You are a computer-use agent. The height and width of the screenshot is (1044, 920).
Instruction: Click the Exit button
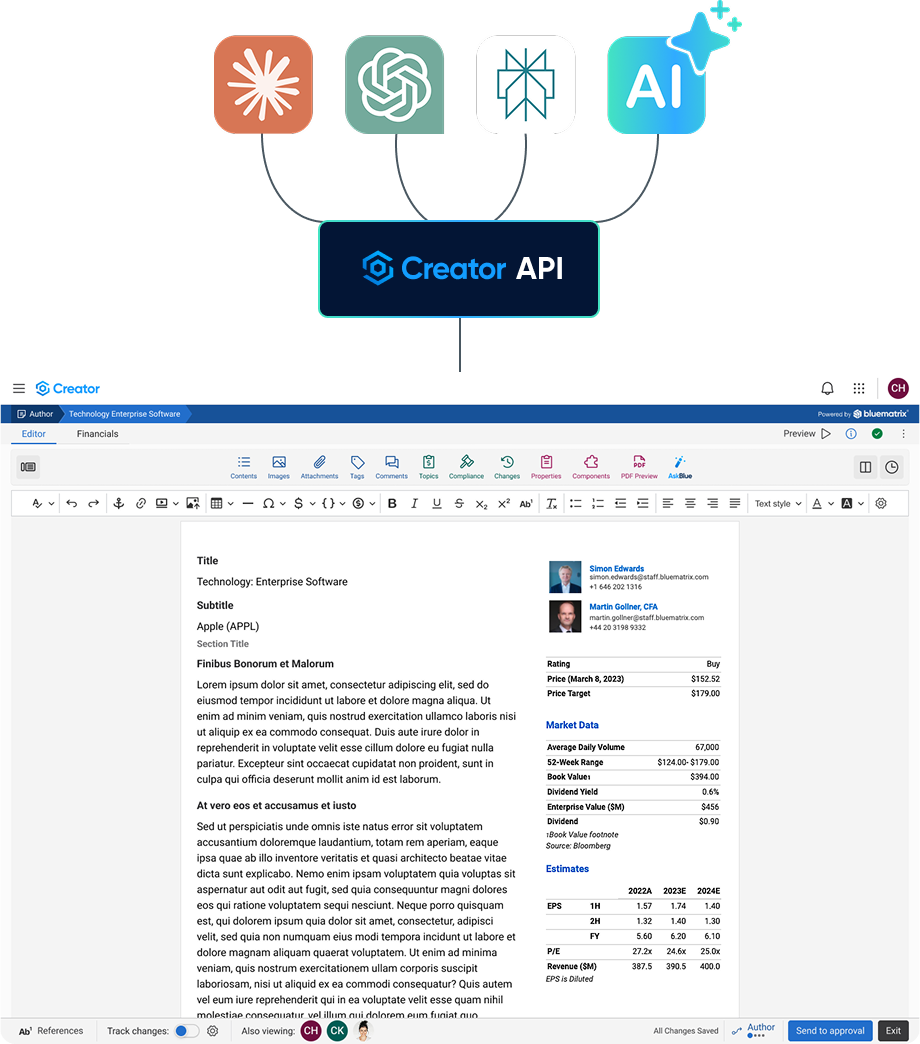click(x=893, y=1031)
